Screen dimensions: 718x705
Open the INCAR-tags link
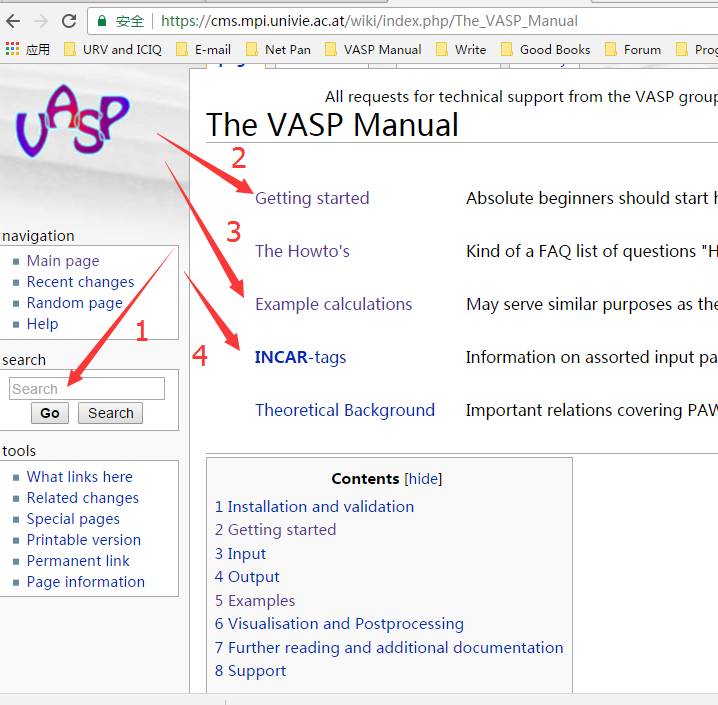pos(300,357)
